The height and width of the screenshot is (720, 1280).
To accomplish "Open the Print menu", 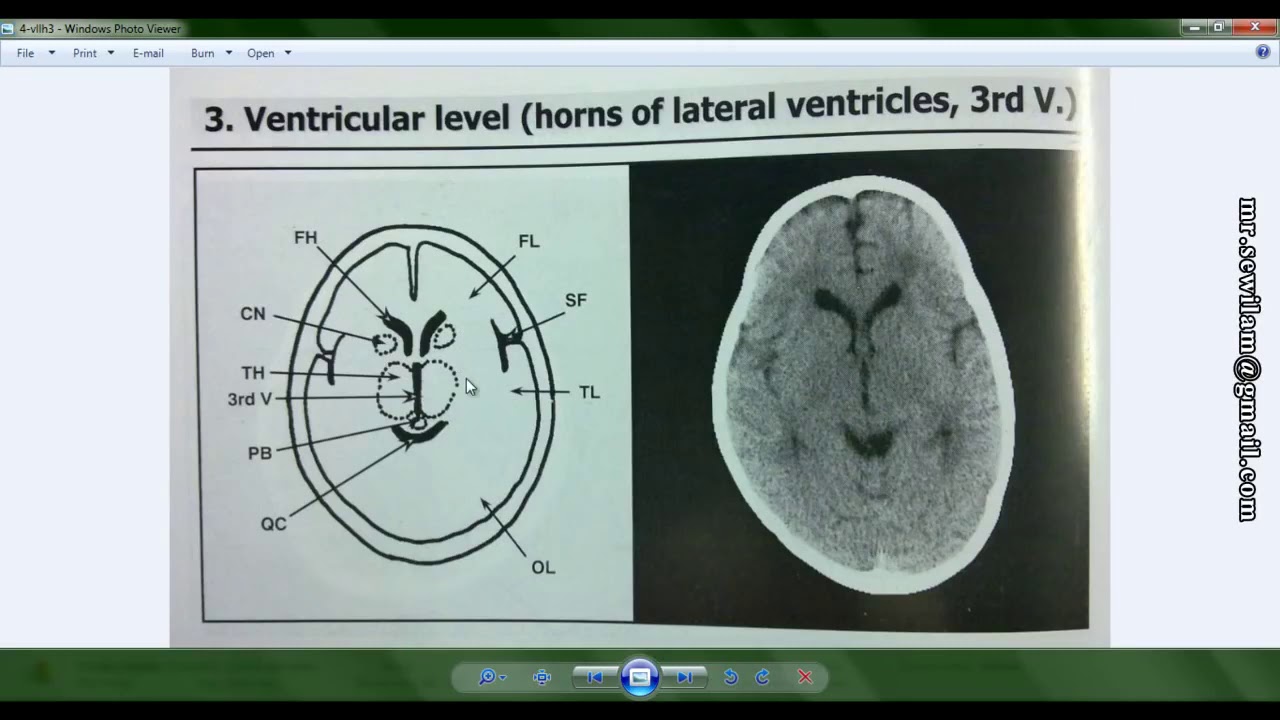I will pyautogui.click(x=85, y=53).
